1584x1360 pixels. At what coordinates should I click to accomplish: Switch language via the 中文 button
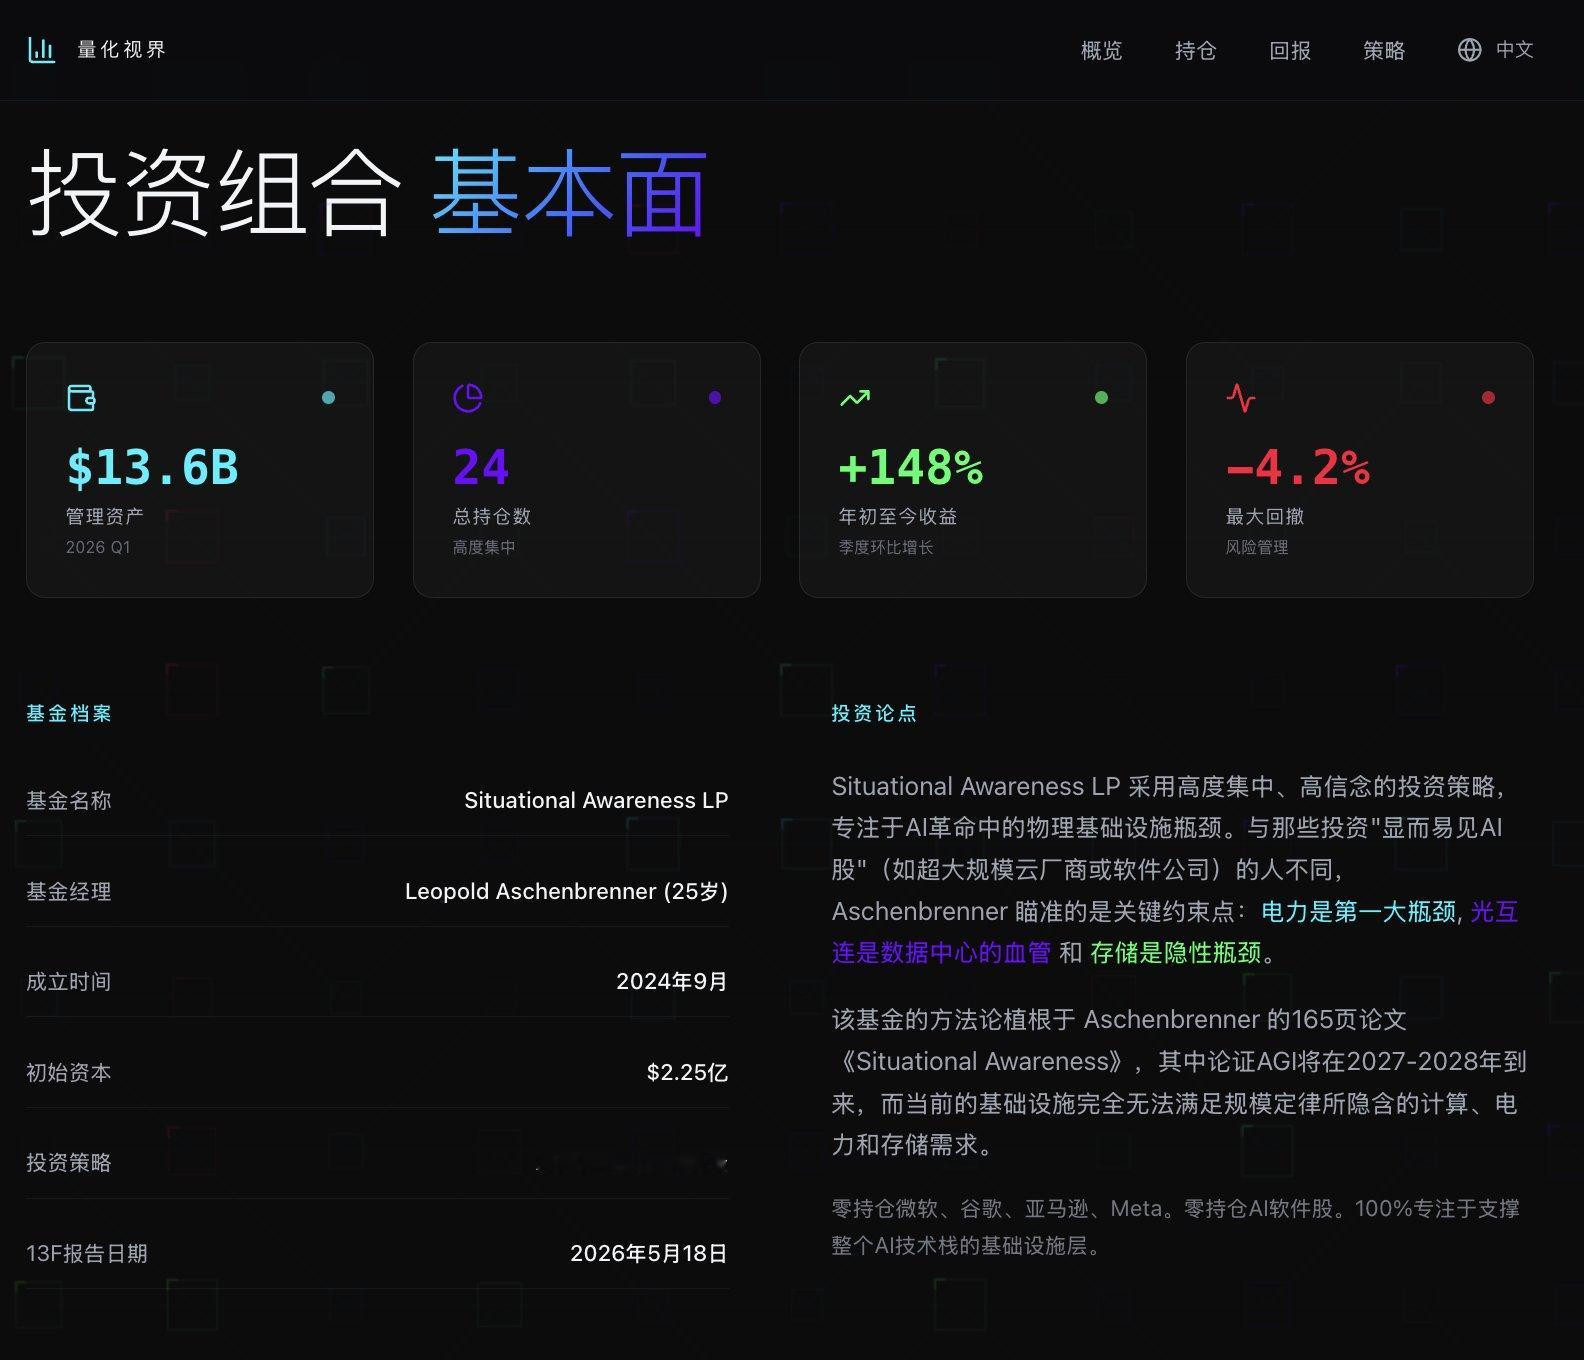pyautogui.click(x=1514, y=50)
